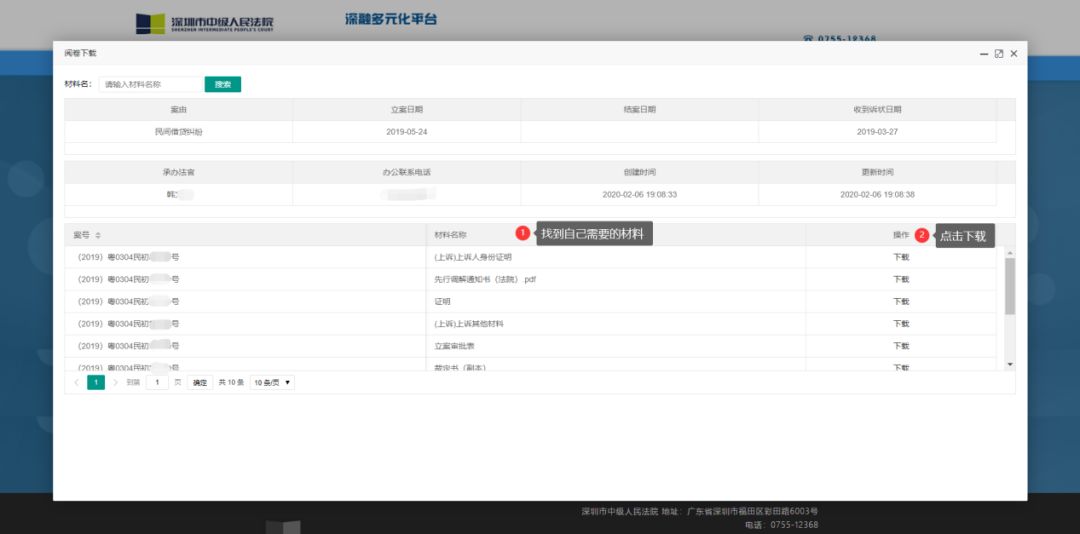Click the 搜索 search button

tap(222, 85)
